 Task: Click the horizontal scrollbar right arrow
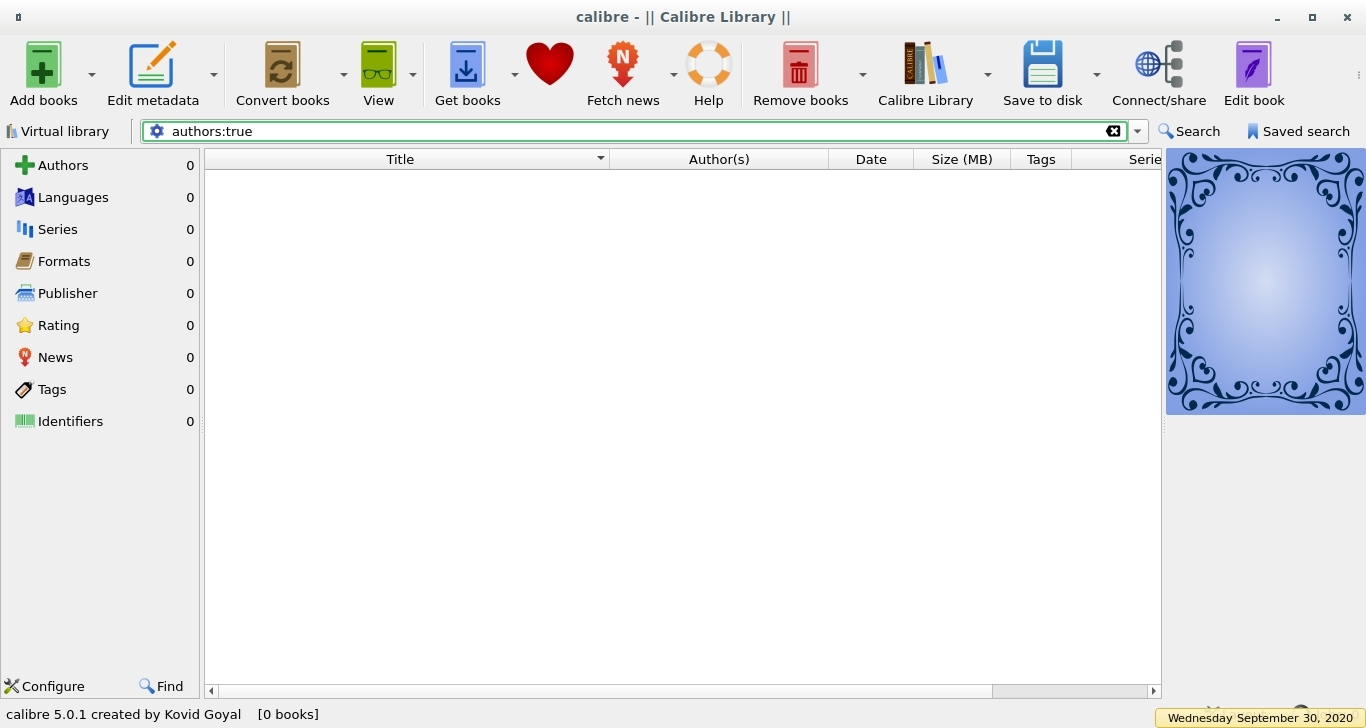click(1153, 691)
